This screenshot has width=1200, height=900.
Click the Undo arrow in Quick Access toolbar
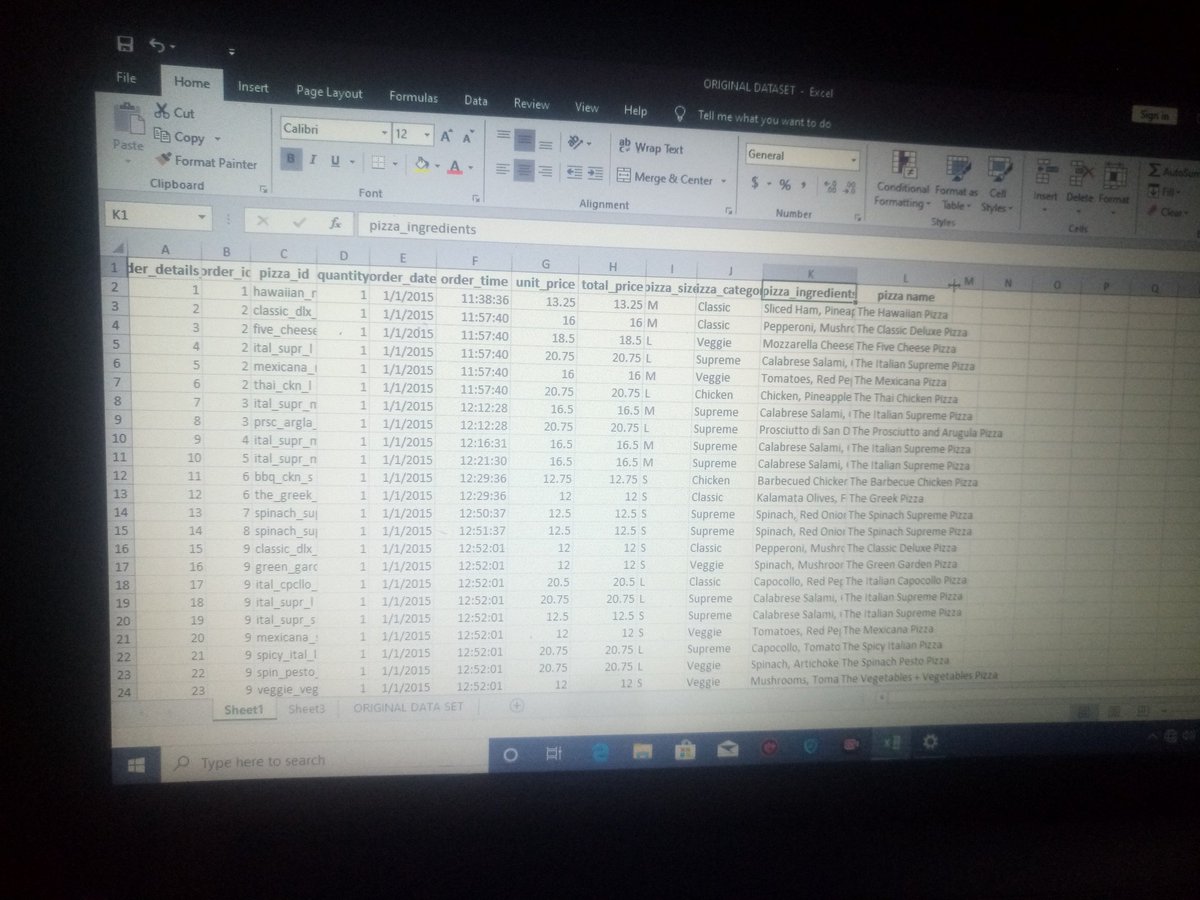click(157, 45)
